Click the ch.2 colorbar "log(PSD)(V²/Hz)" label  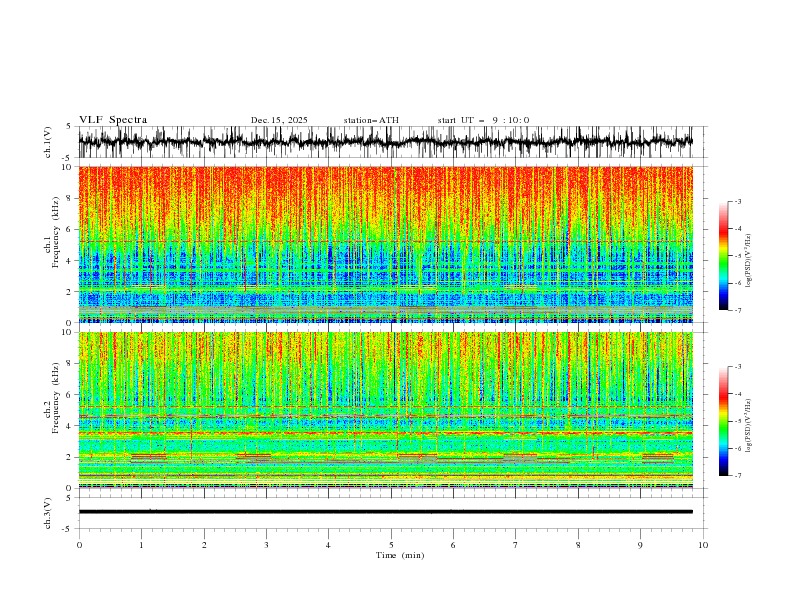[748, 425]
